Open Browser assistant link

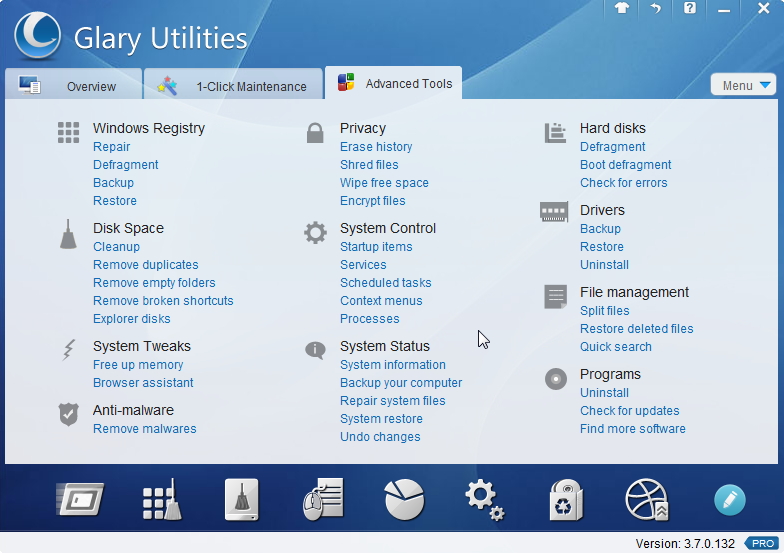click(x=143, y=383)
